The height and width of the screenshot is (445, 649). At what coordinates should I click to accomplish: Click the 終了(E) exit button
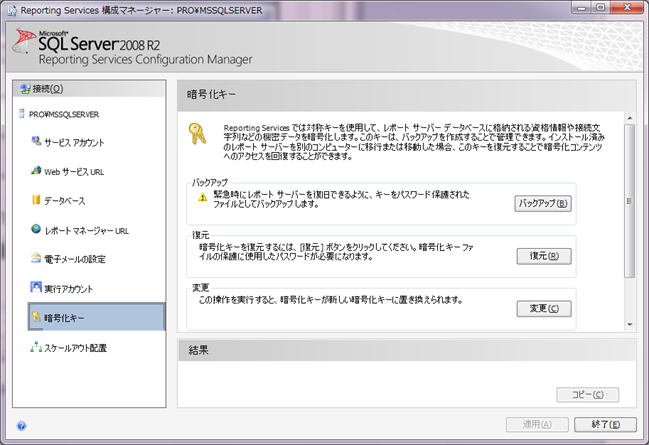point(605,424)
